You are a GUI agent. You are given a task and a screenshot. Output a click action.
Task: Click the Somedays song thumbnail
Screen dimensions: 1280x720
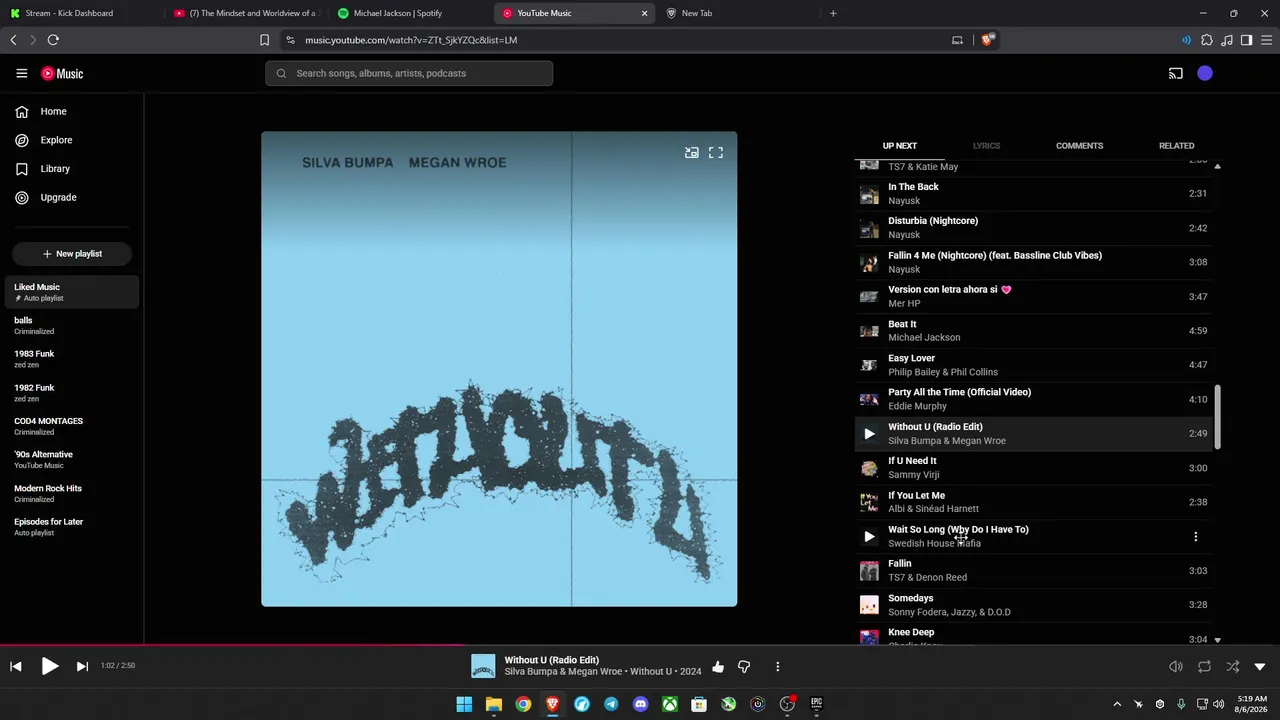(869, 605)
